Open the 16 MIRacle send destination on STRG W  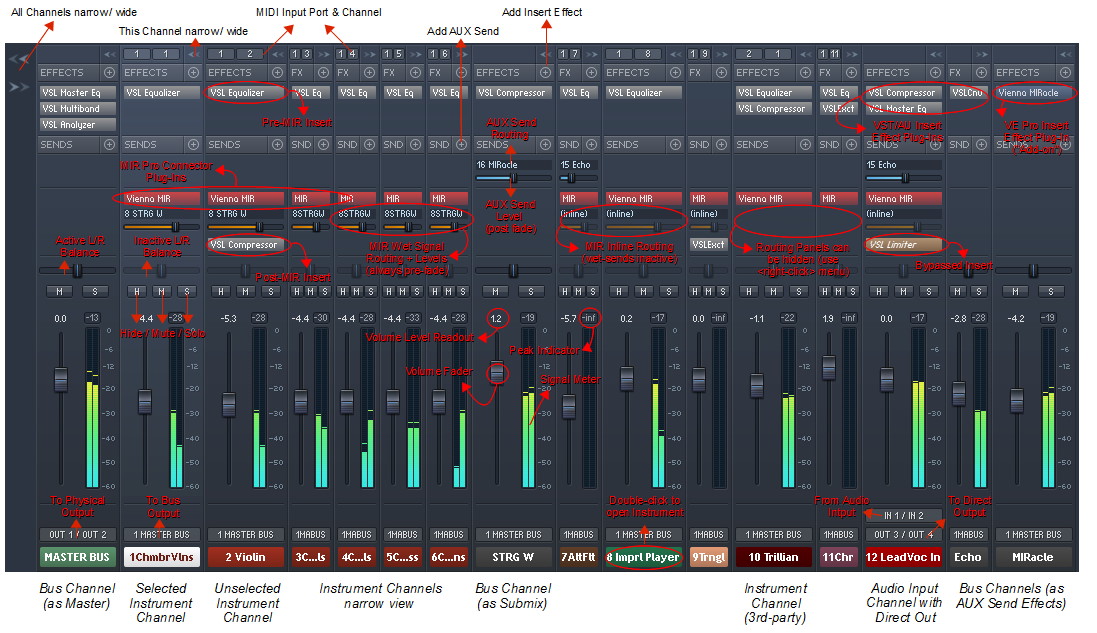(514, 165)
